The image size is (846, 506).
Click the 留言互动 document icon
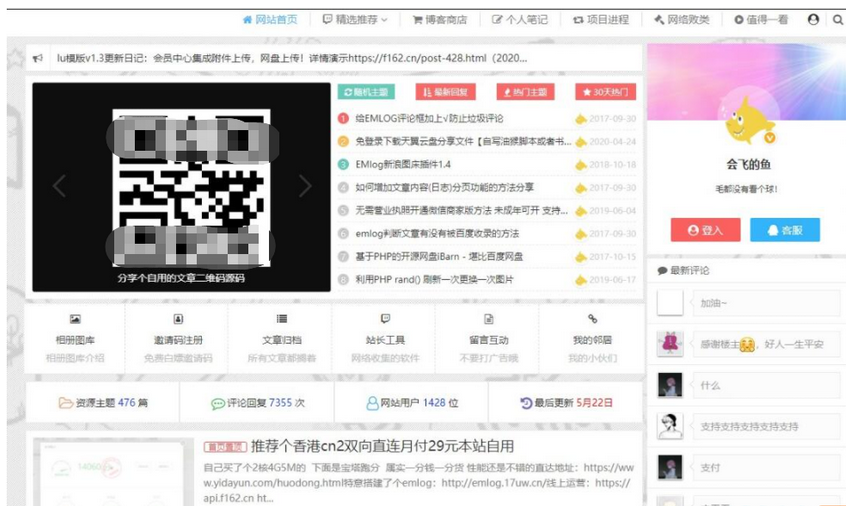point(489,319)
